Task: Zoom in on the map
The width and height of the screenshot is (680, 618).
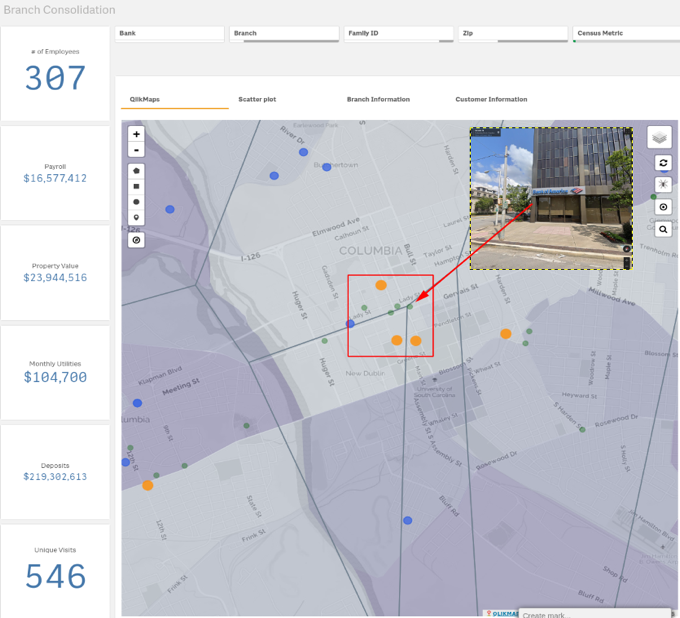Action: click(136, 134)
